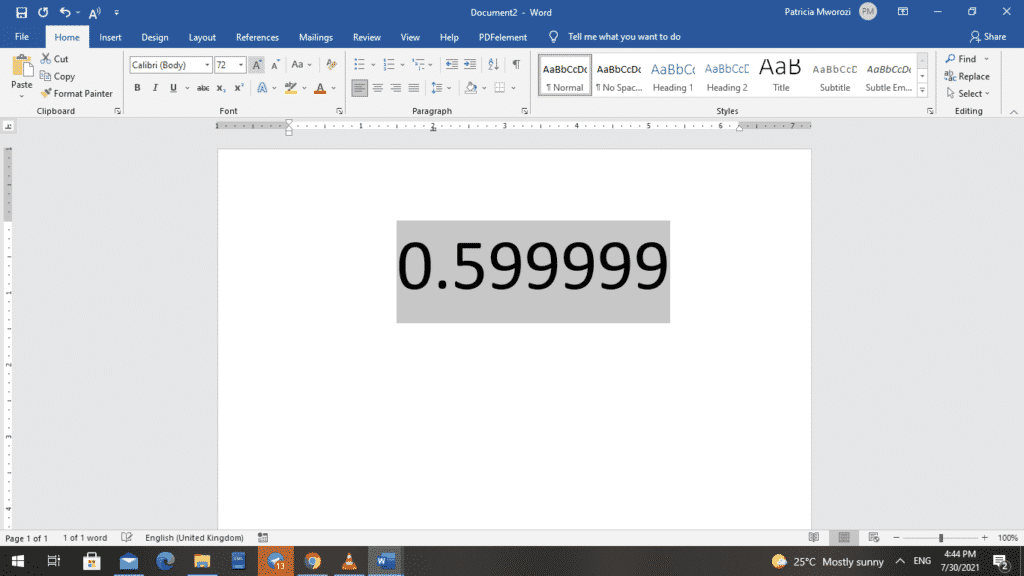This screenshot has width=1024, height=576.
Task: Expand the font size dropdown
Action: pyautogui.click(x=237, y=65)
